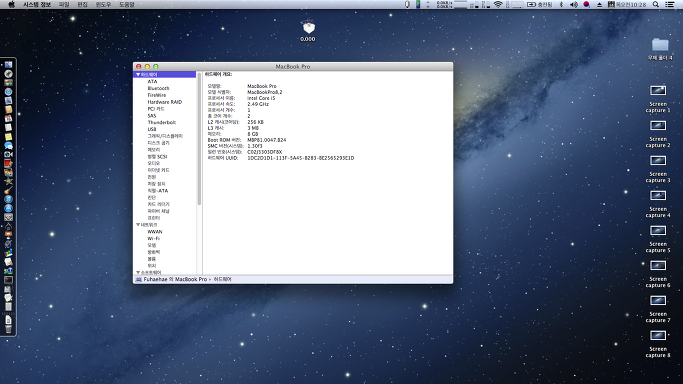This screenshot has width=683, height=384.
Task: Select Hardware RAID in the sidebar
Action: point(165,102)
